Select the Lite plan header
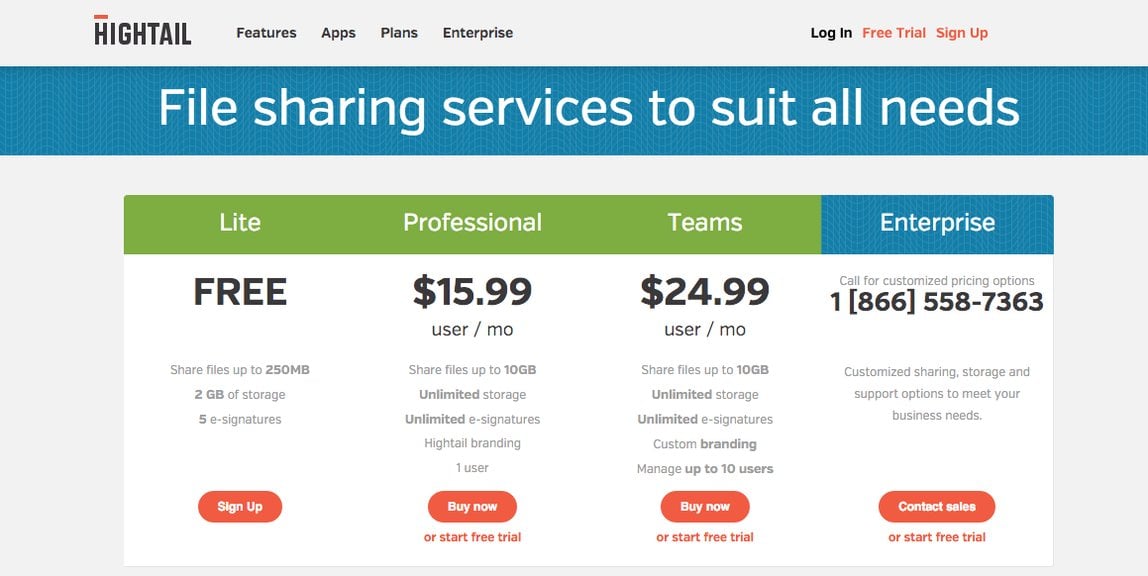The height and width of the screenshot is (576, 1148). [x=240, y=224]
